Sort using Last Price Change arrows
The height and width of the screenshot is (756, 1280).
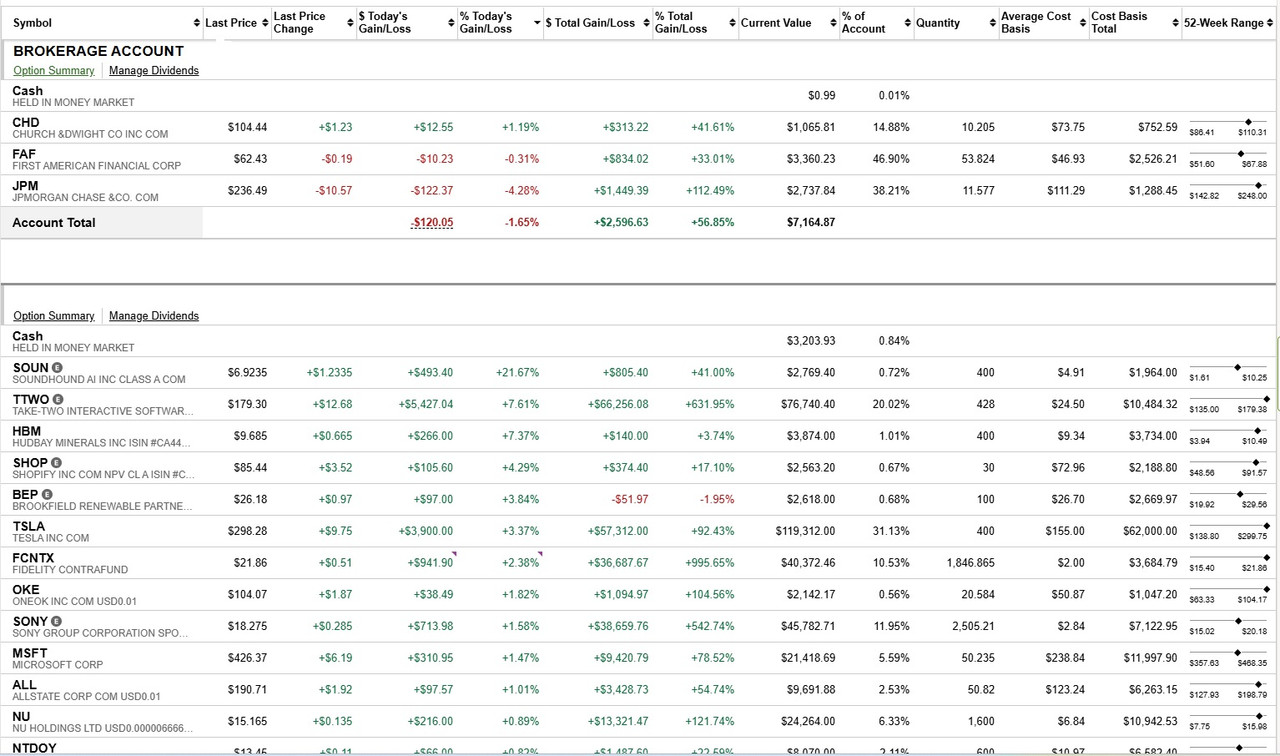350,23
